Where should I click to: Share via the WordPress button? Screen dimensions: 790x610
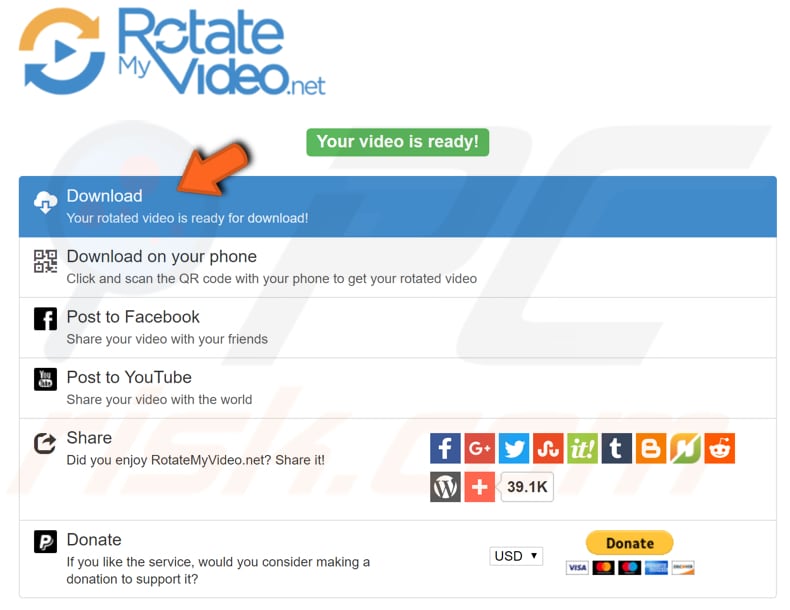click(x=445, y=487)
